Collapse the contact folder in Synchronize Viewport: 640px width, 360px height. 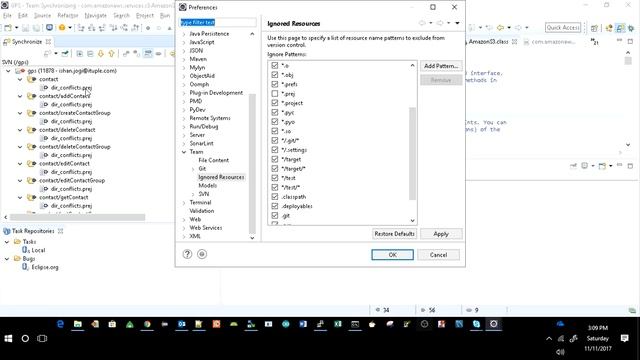[20, 79]
